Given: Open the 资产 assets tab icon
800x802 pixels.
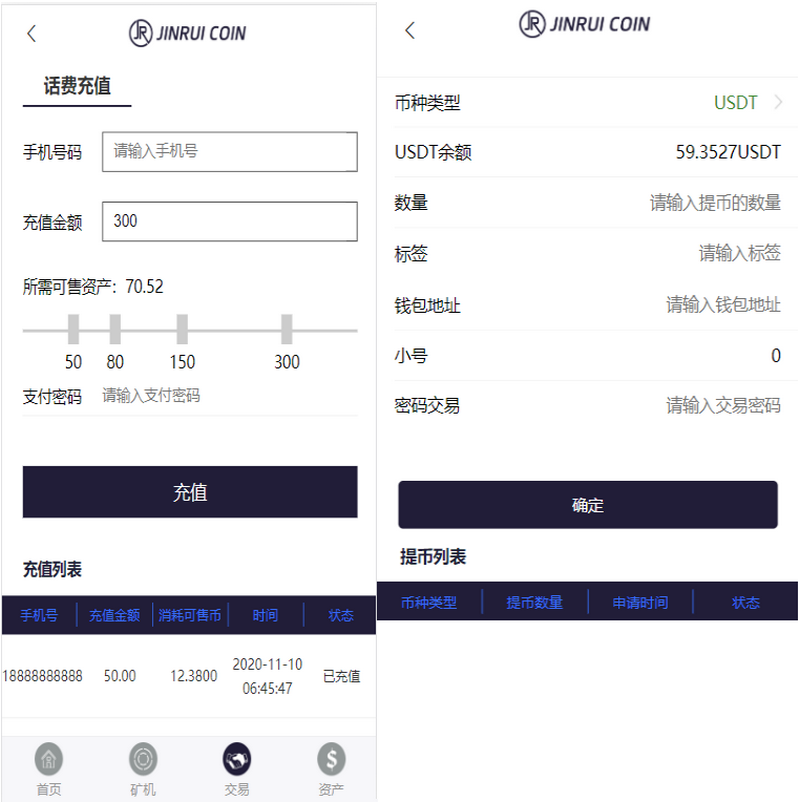Looking at the screenshot, I should (331, 759).
